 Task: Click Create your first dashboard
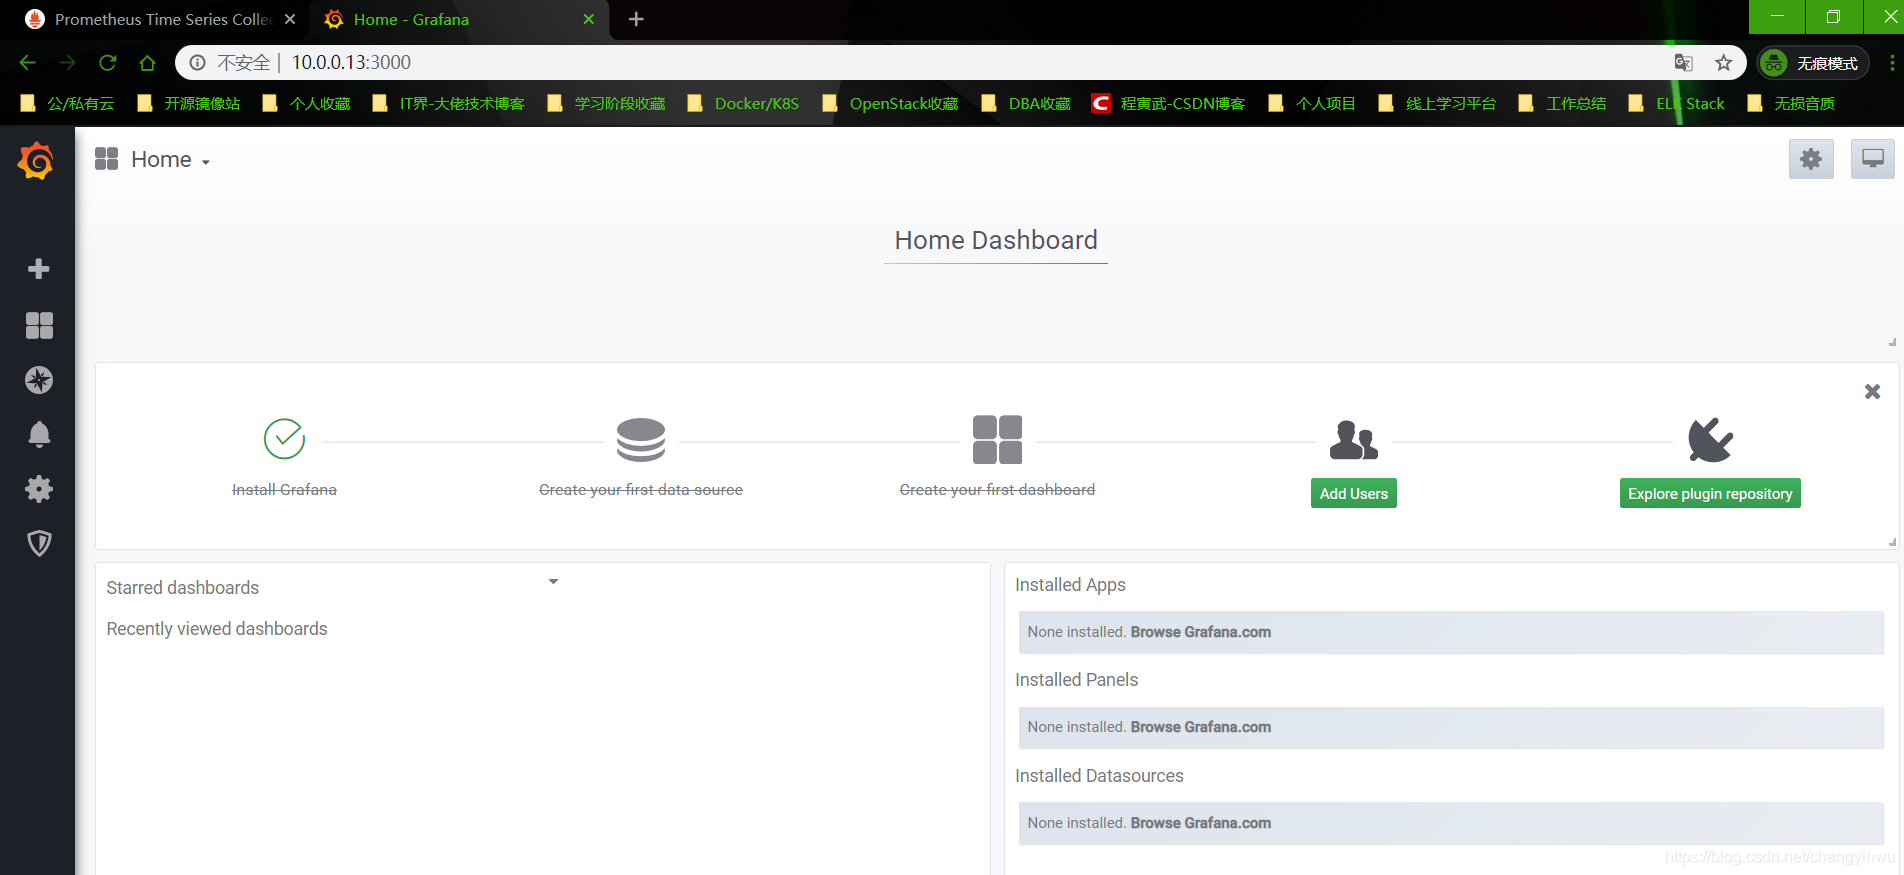click(x=997, y=489)
